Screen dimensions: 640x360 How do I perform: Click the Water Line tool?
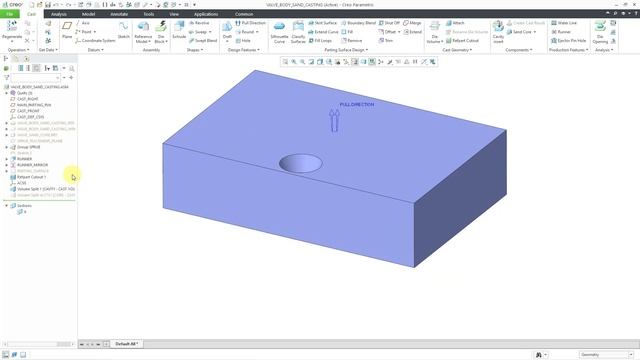(x=564, y=23)
